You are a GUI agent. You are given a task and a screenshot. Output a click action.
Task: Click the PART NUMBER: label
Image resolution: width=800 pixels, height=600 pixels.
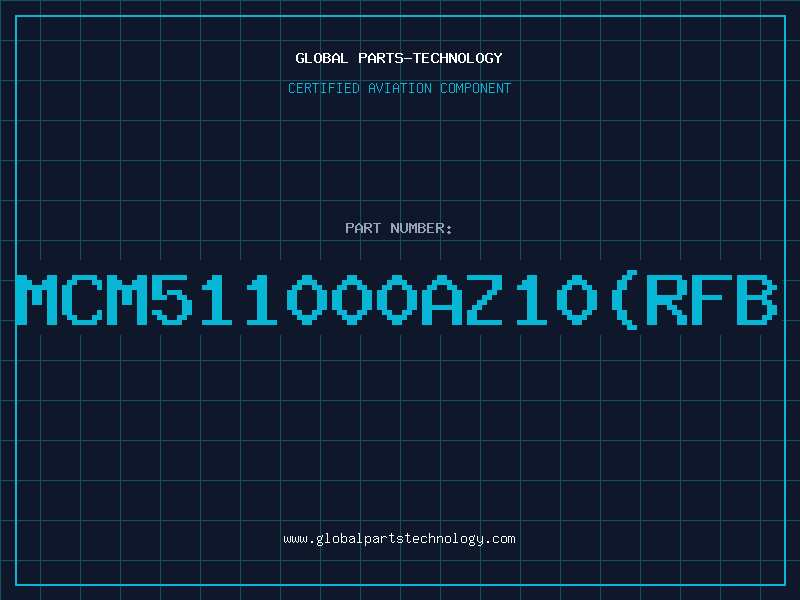click(399, 228)
